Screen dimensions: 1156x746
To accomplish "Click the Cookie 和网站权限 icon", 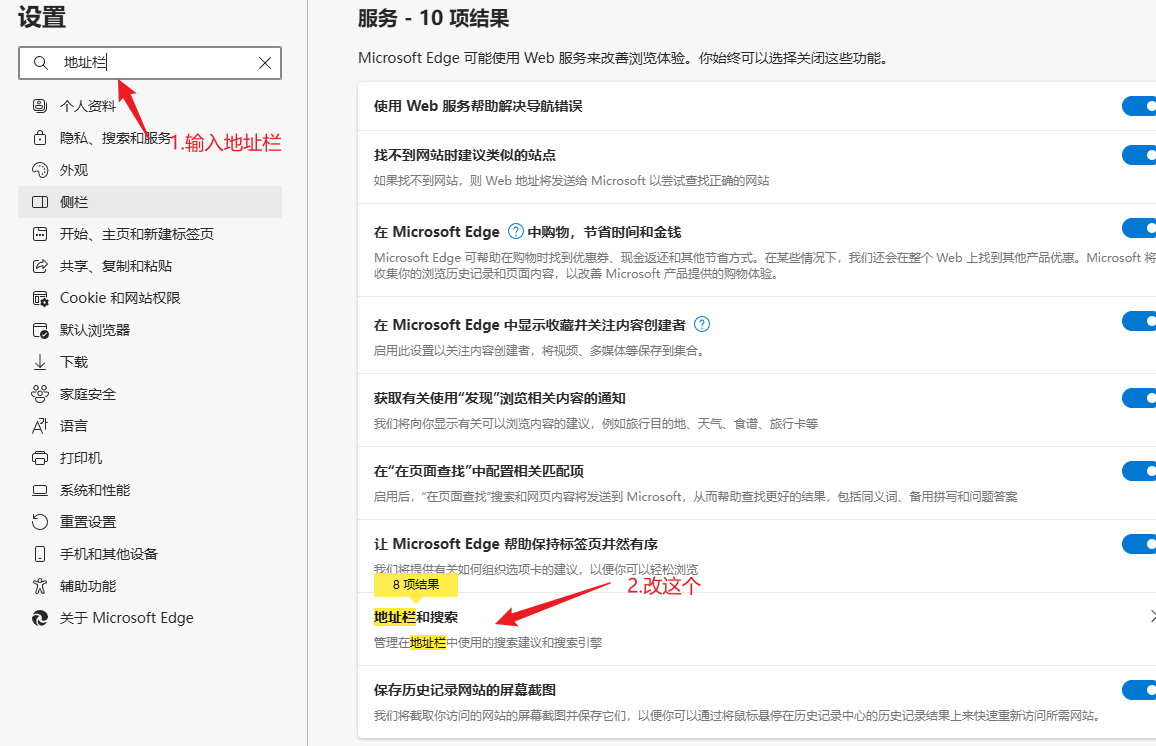I will [x=40, y=298].
